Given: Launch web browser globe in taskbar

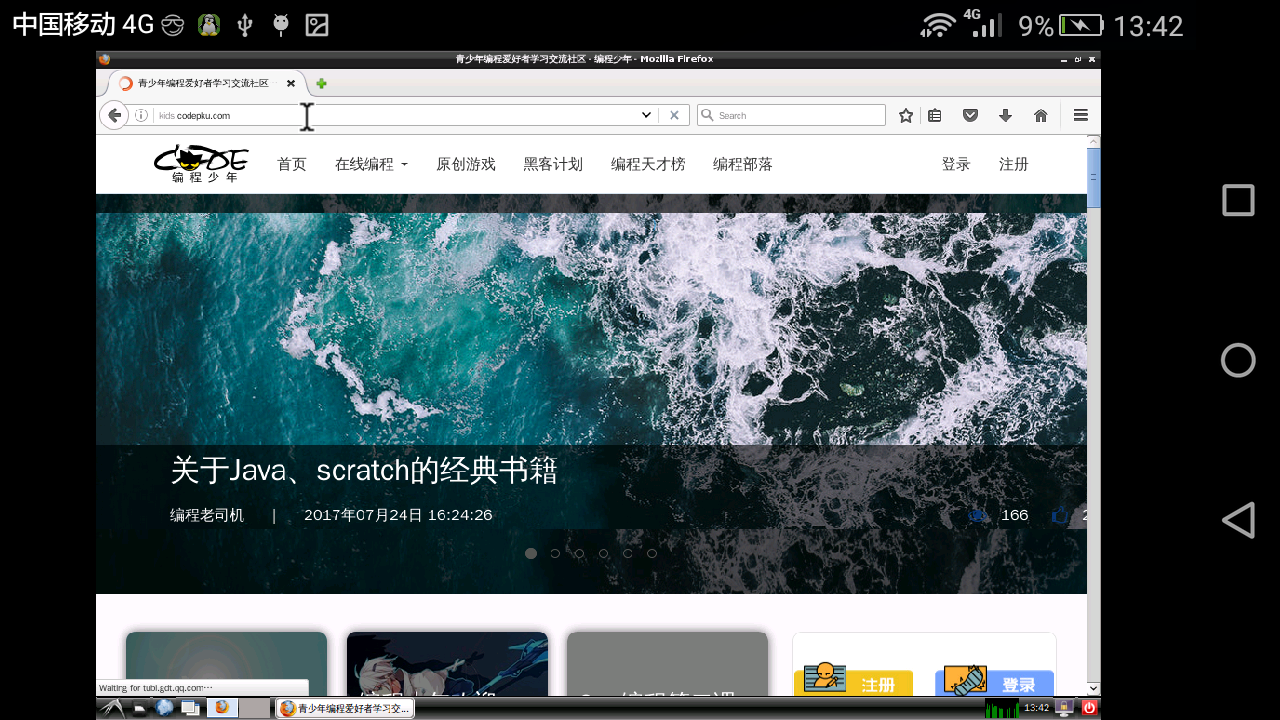Looking at the screenshot, I should tap(165, 708).
